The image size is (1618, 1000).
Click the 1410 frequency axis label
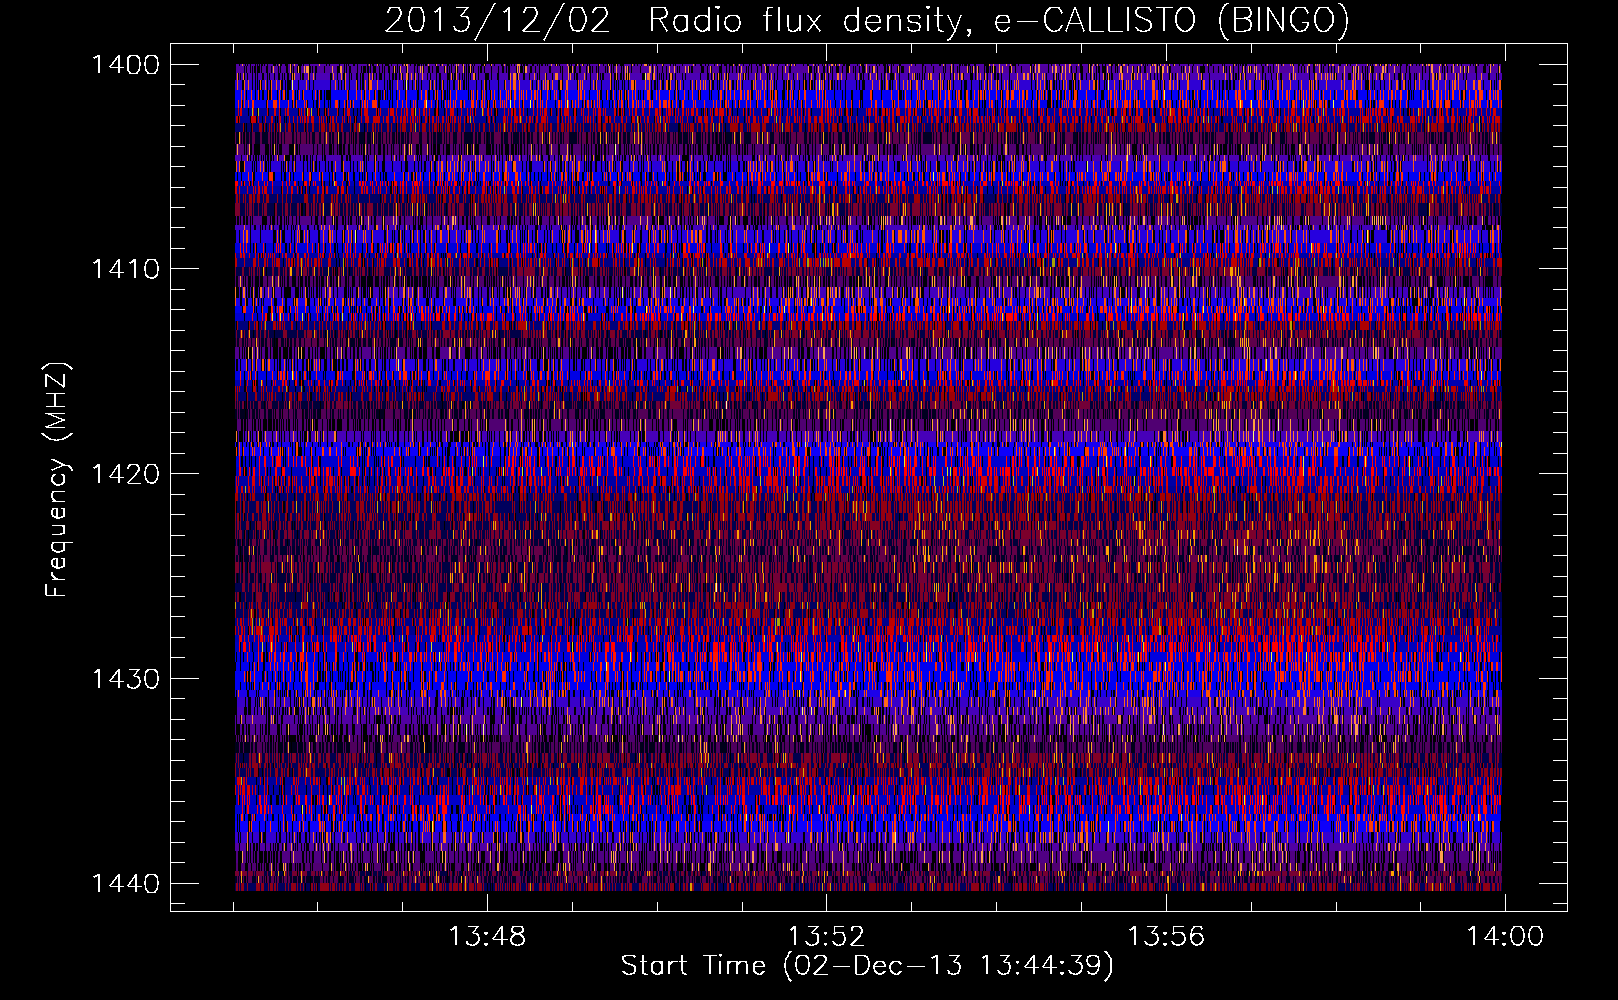tap(125, 269)
